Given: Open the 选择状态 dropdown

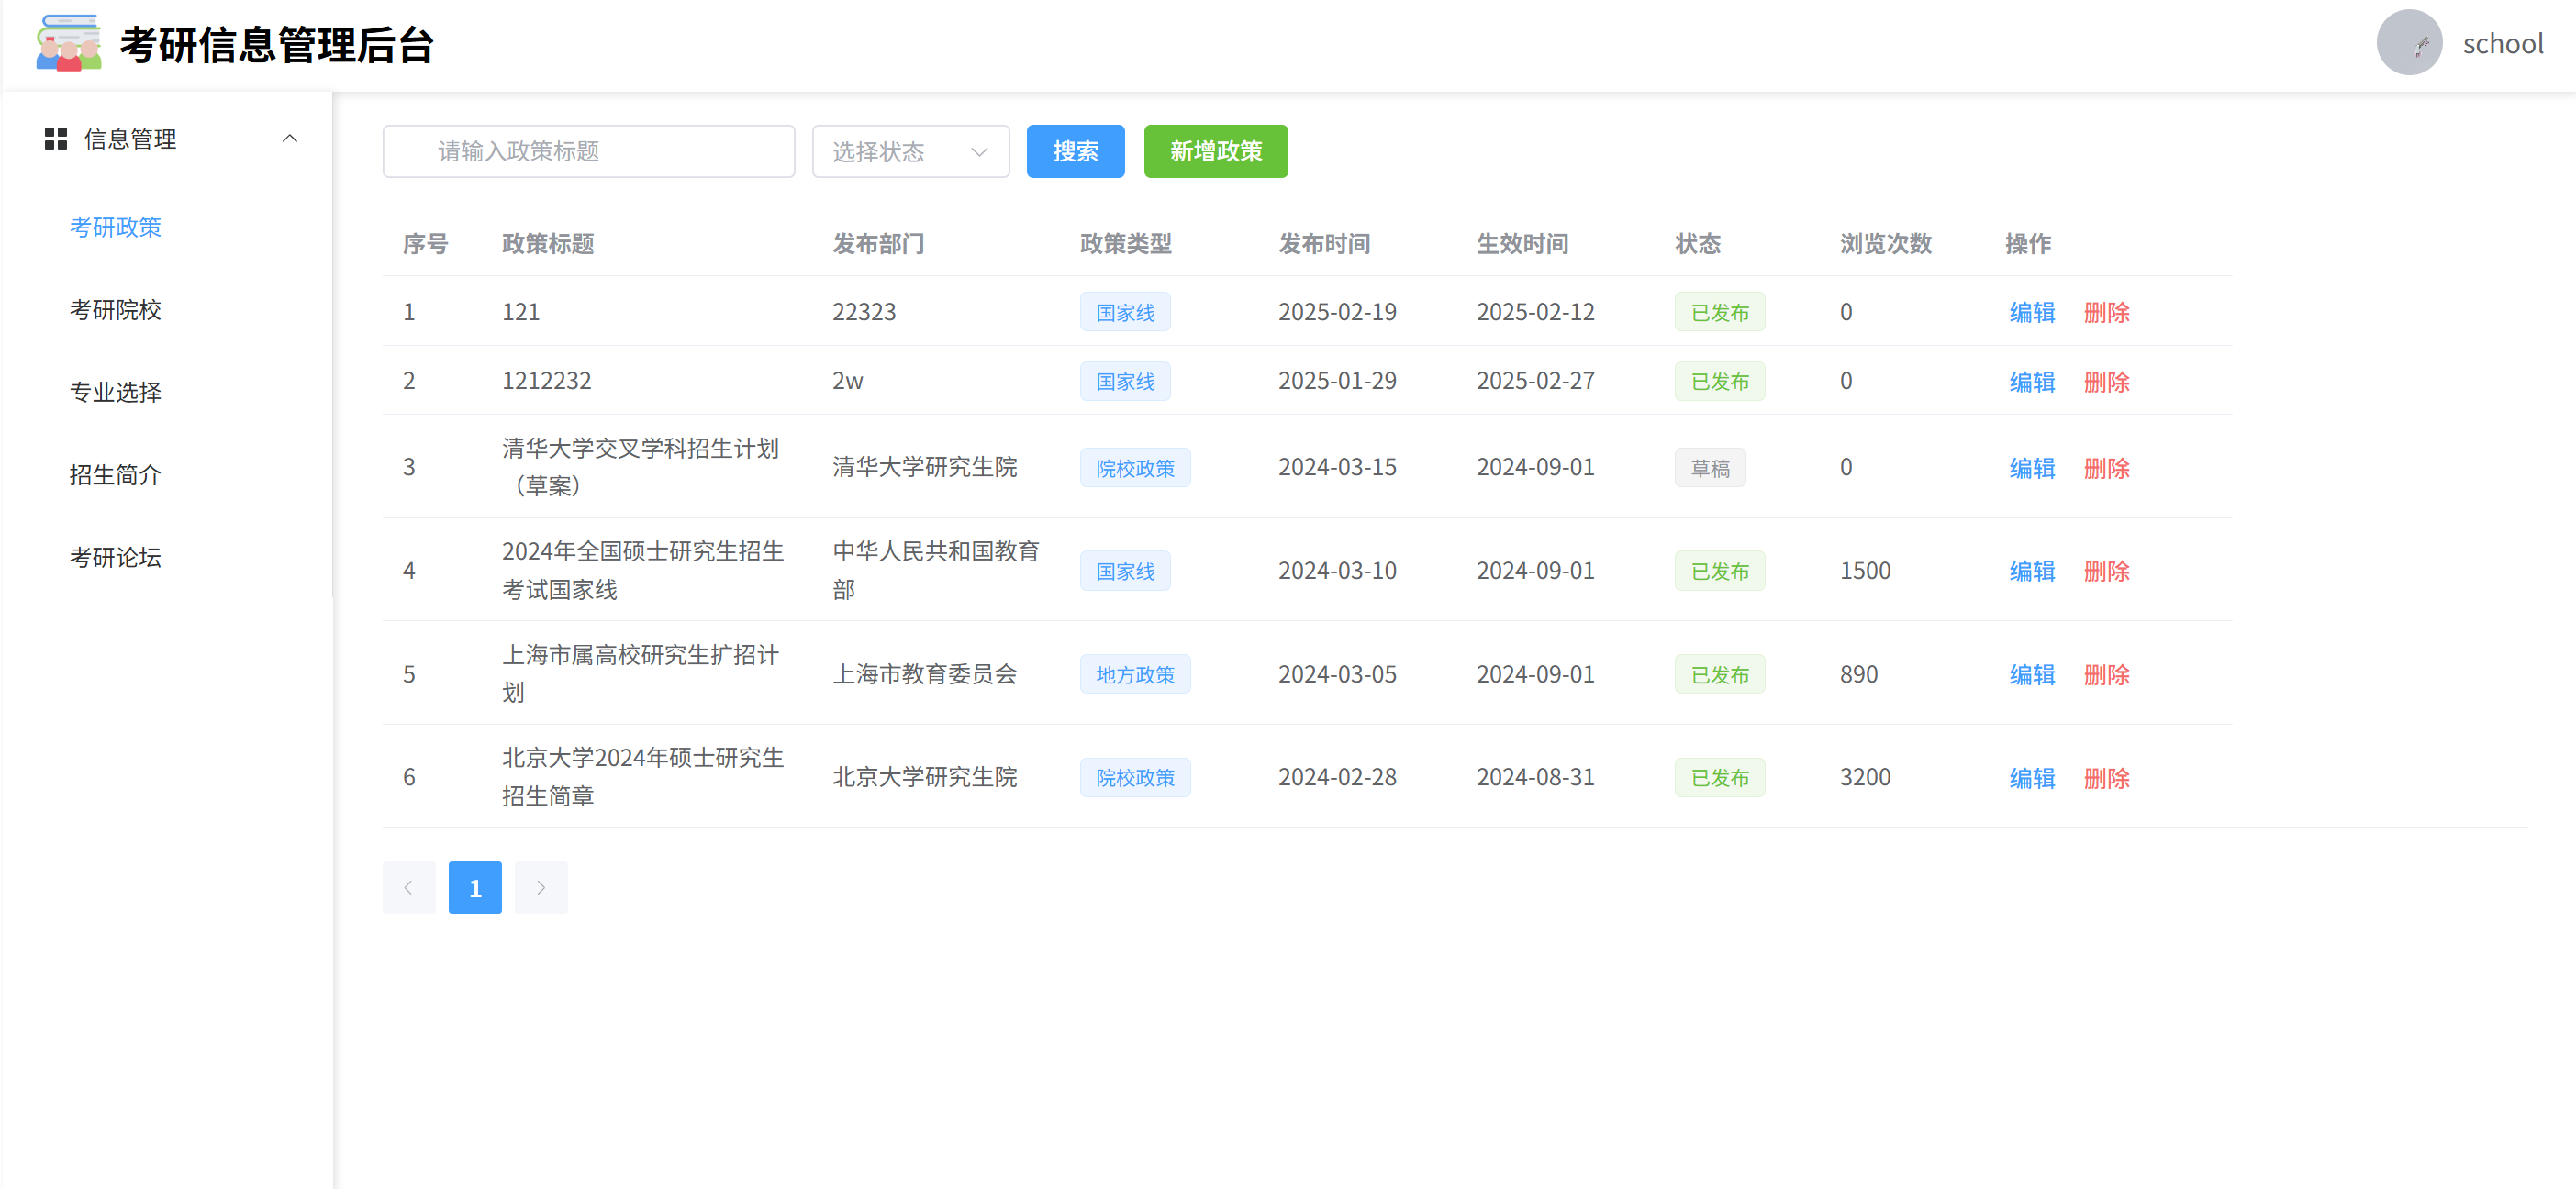Looking at the screenshot, I should coord(910,152).
